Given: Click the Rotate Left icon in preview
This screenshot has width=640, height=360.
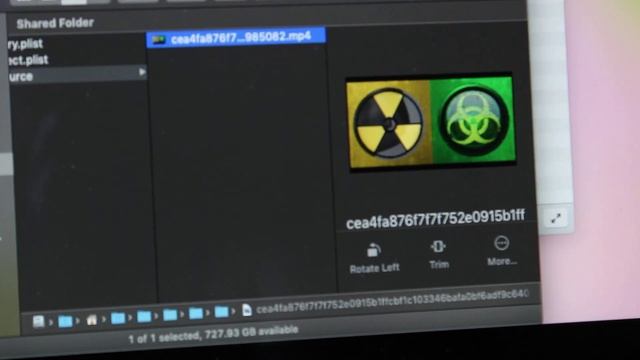Looking at the screenshot, I should (373, 250).
